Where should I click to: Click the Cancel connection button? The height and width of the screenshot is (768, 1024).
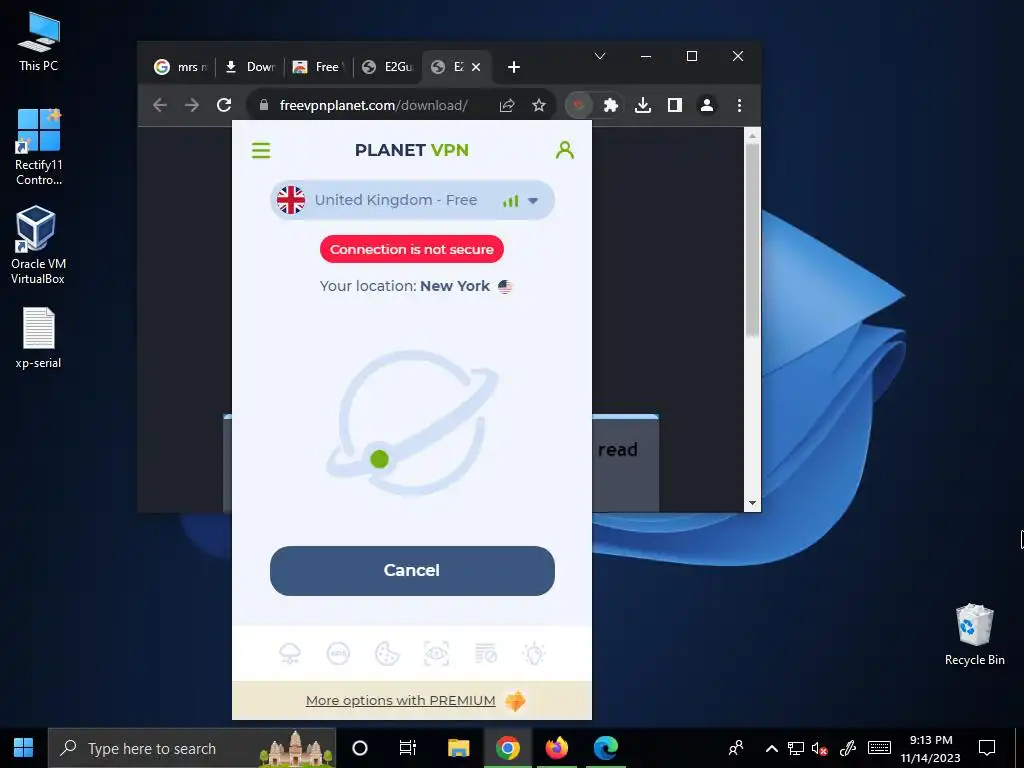tap(412, 571)
